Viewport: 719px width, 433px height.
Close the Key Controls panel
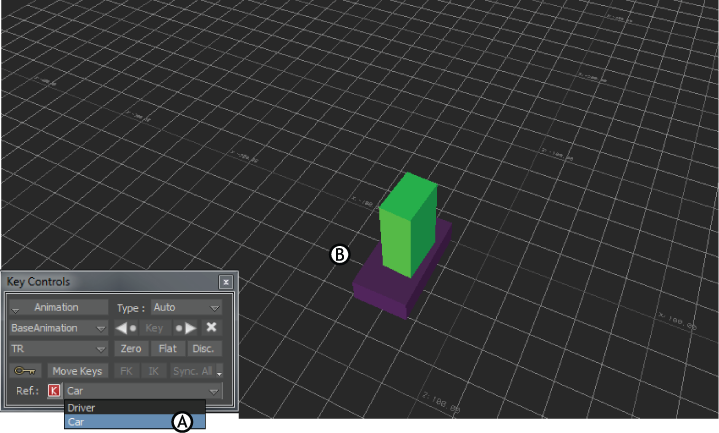pyautogui.click(x=226, y=282)
